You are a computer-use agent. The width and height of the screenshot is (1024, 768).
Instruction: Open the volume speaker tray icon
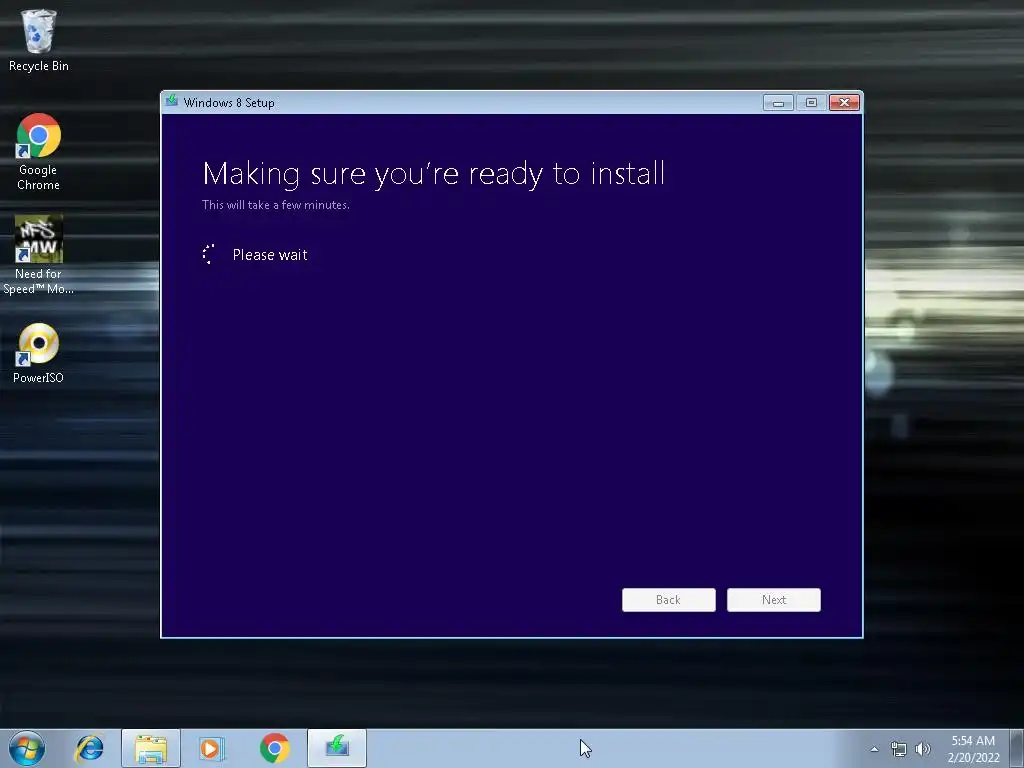pos(923,749)
